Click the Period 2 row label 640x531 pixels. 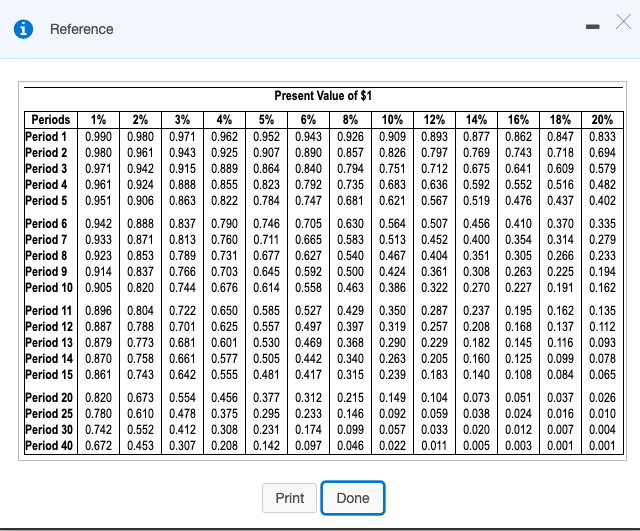tap(46, 152)
